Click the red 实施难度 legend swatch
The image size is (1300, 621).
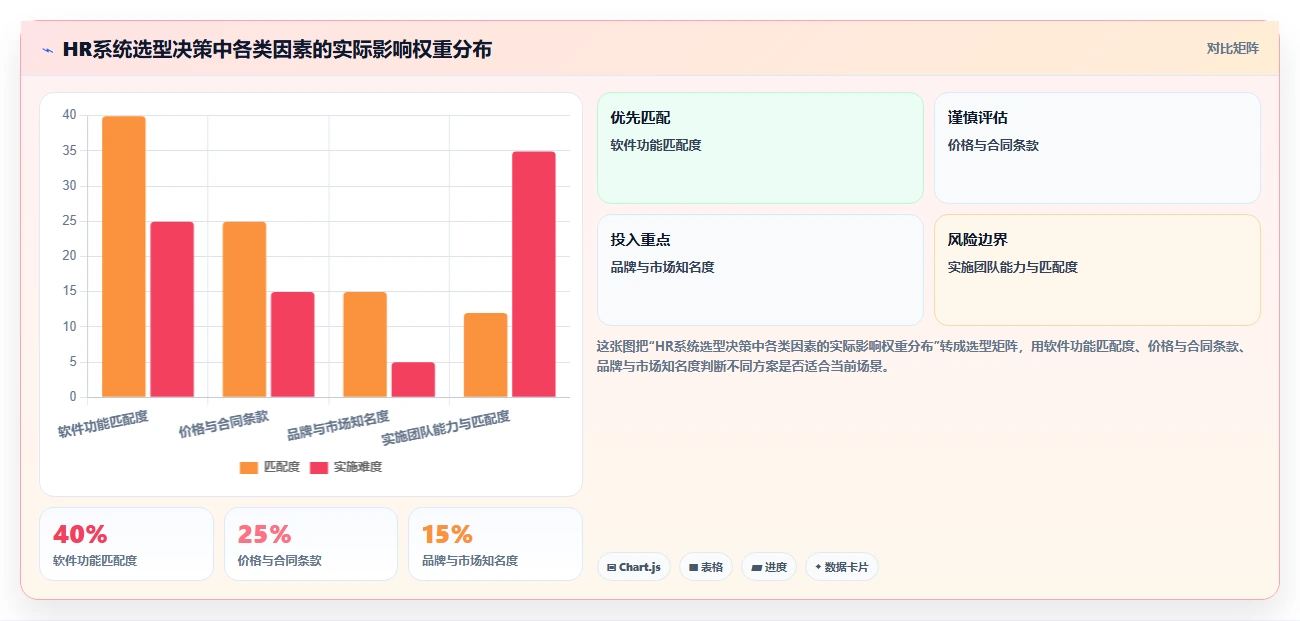click(319, 467)
